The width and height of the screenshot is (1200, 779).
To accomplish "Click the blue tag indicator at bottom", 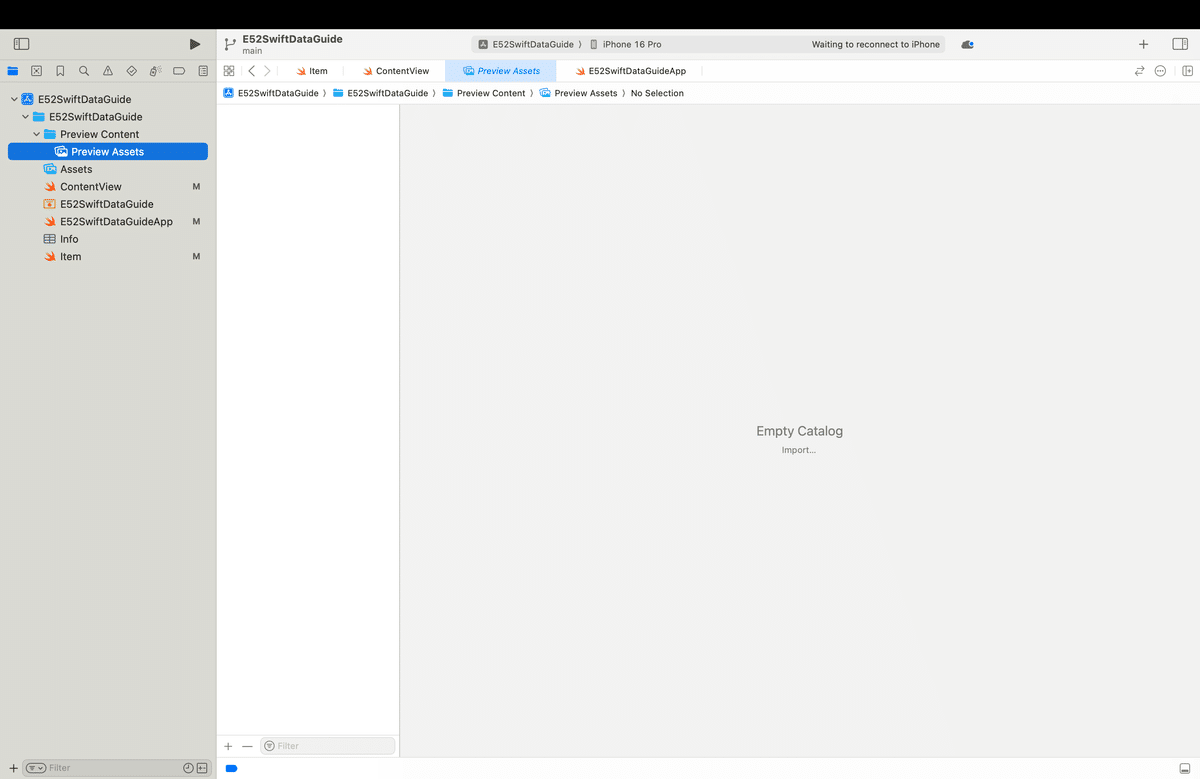I will coord(231,768).
